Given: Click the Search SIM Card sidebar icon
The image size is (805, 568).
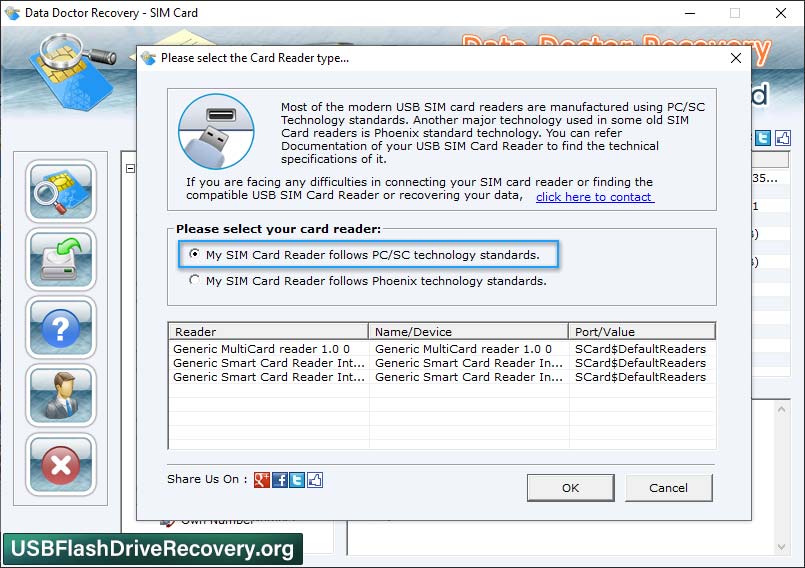Looking at the screenshot, I should (x=61, y=191).
